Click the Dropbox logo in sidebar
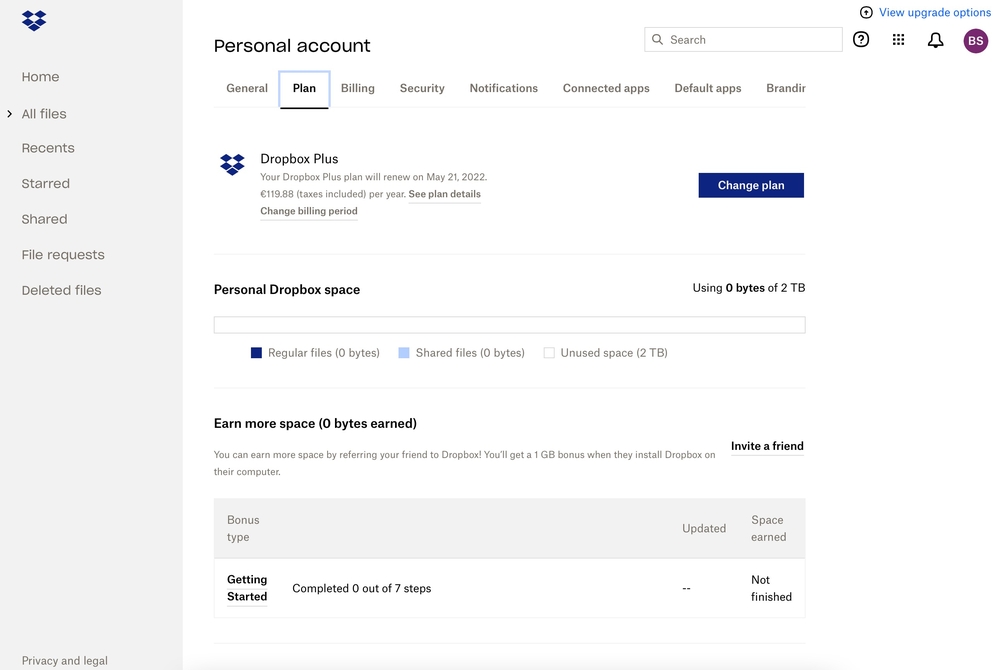The height and width of the screenshot is (670, 1000). click(x=34, y=20)
